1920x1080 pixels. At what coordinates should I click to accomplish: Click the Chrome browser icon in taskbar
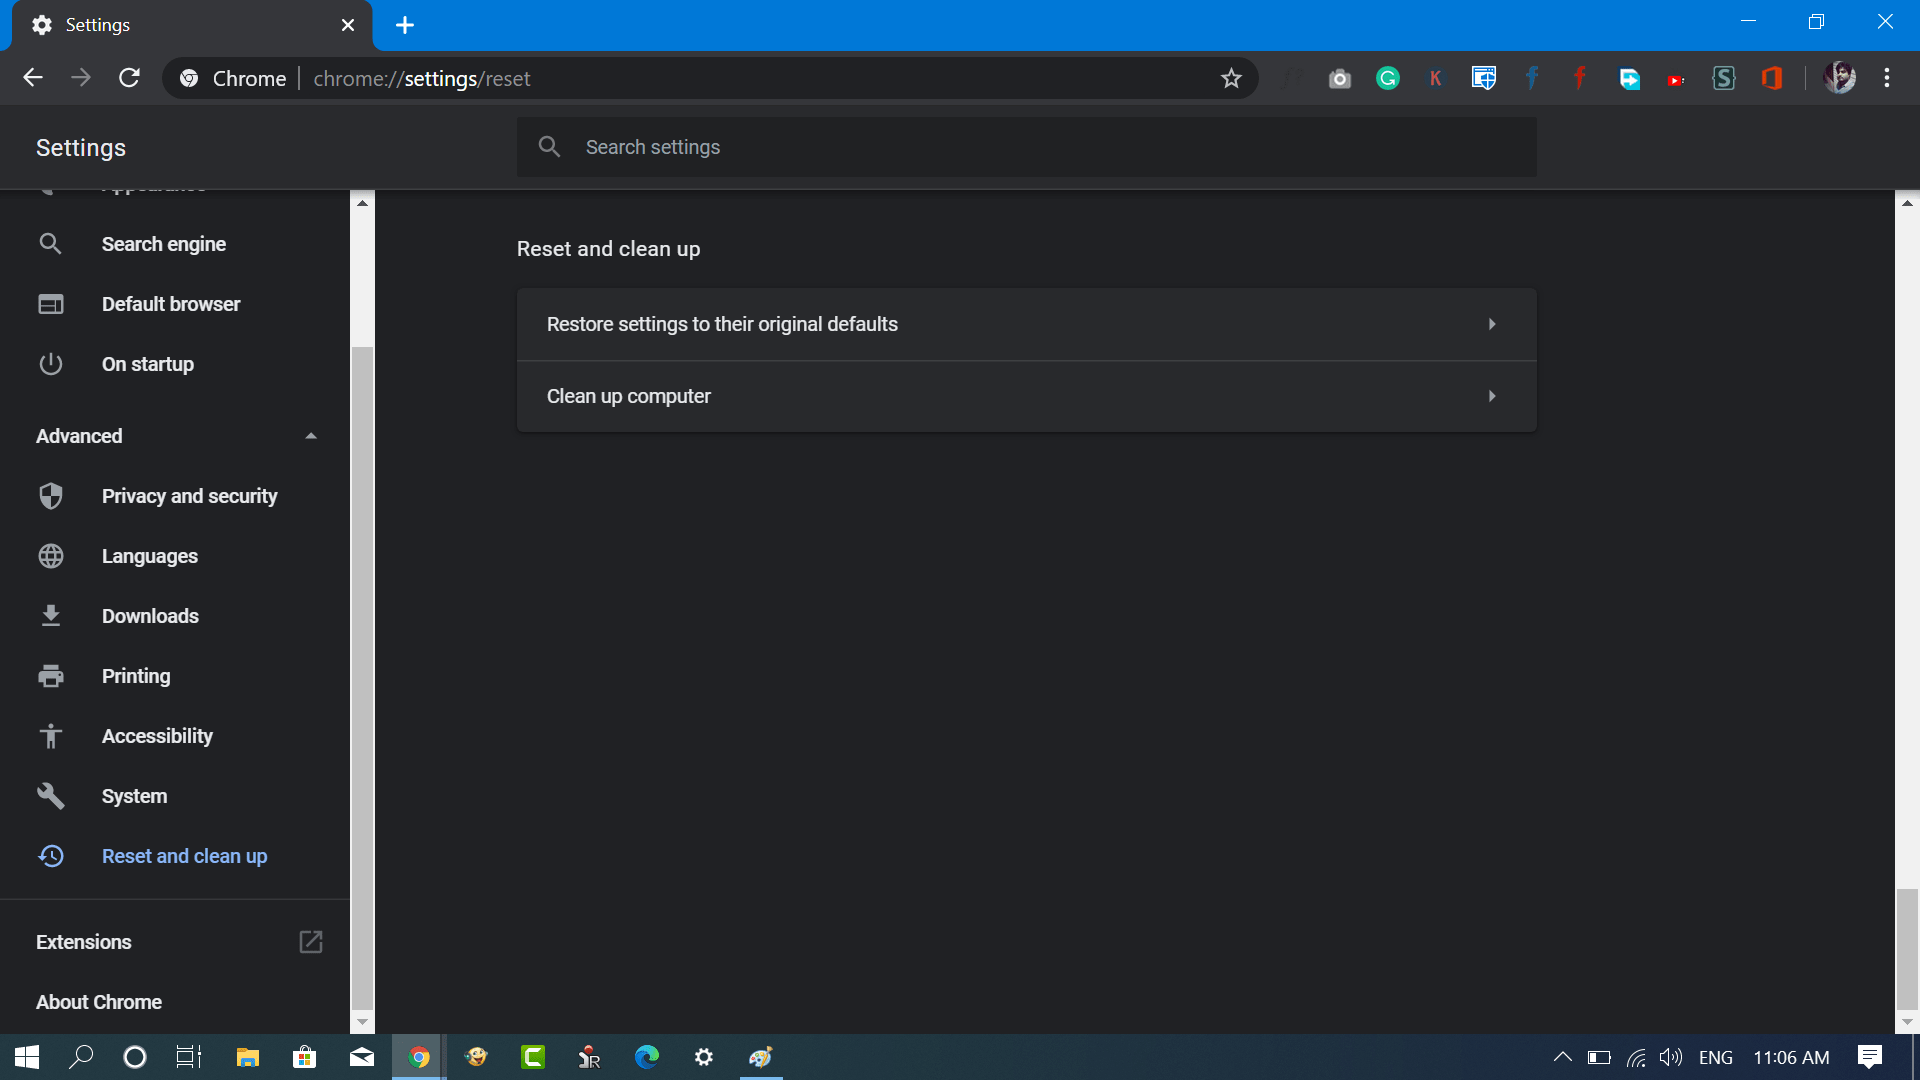tap(417, 1056)
